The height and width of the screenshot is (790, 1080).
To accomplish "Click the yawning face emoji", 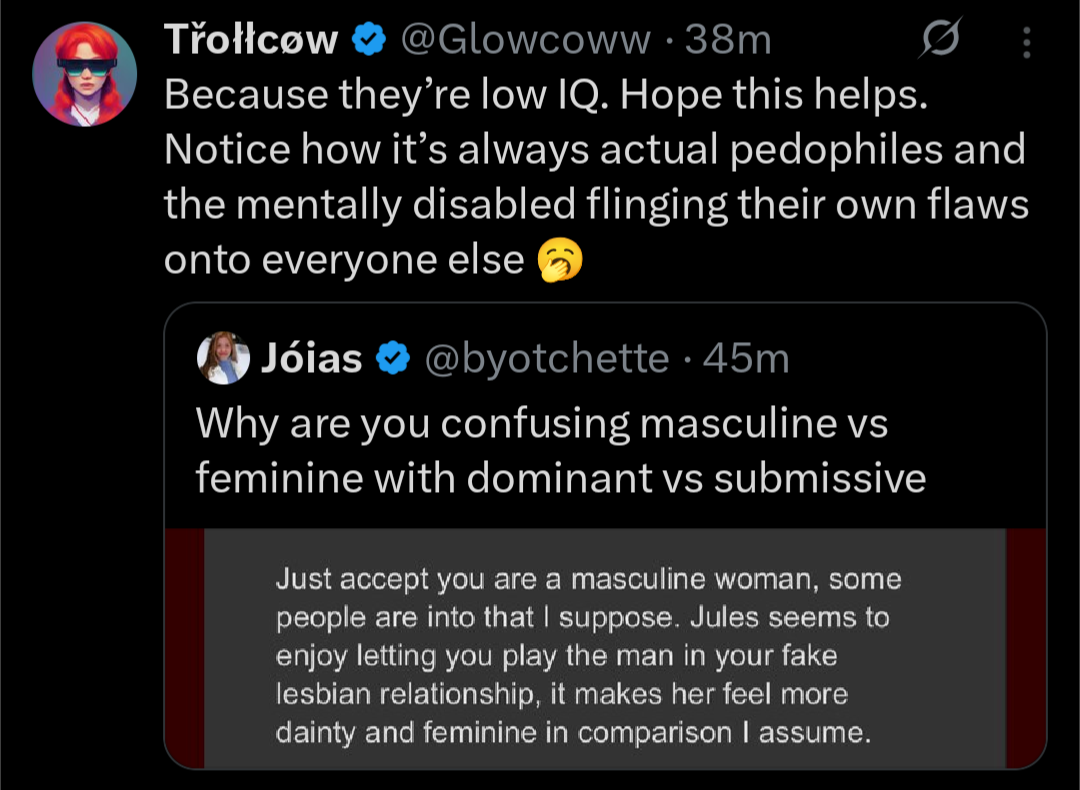I will (x=560, y=261).
